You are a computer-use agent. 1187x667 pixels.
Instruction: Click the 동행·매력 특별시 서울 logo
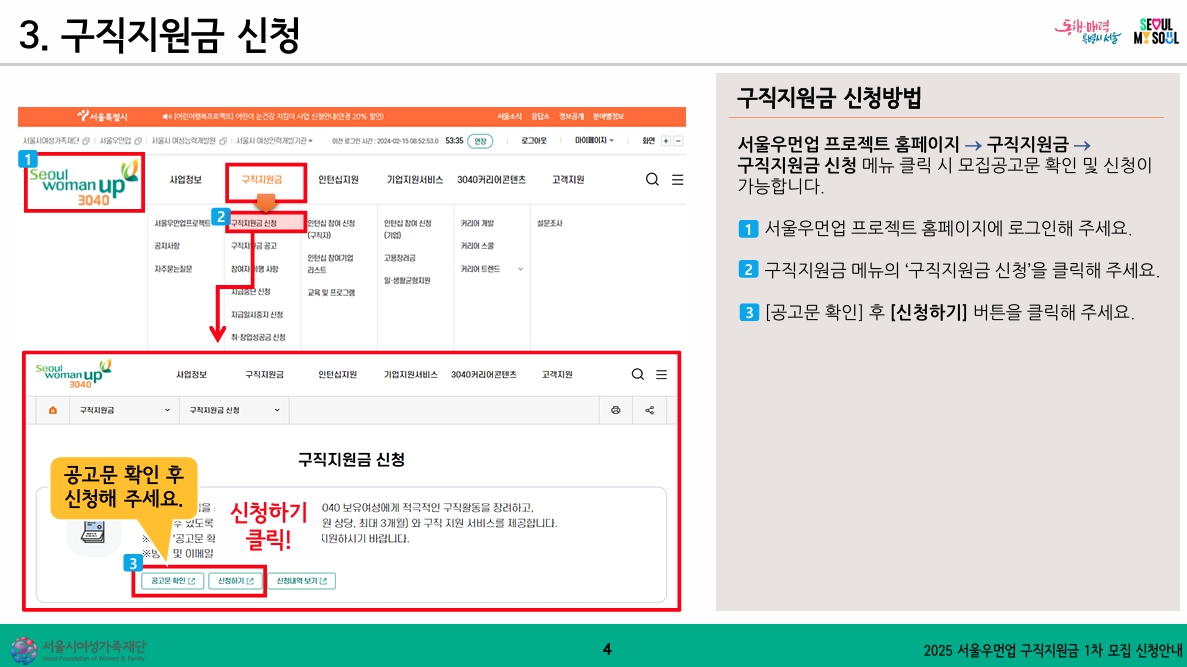point(1088,32)
